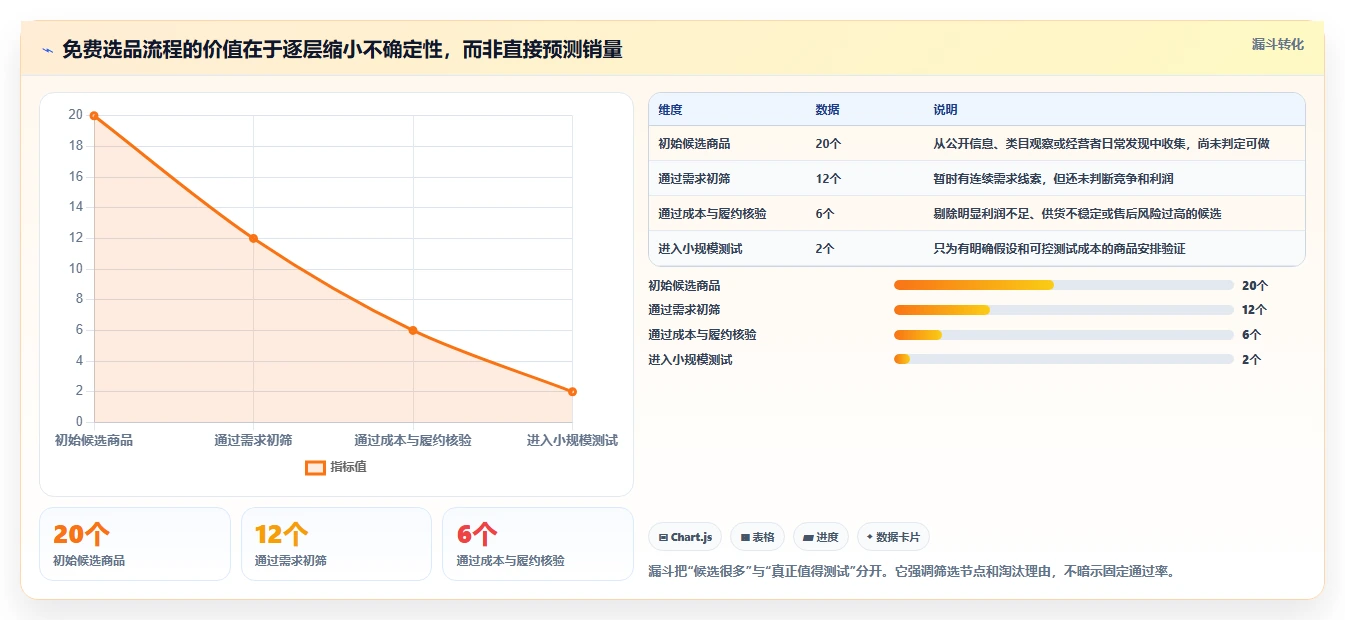
Task: Click the 数据卡片 tag chip
Action: 893,537
